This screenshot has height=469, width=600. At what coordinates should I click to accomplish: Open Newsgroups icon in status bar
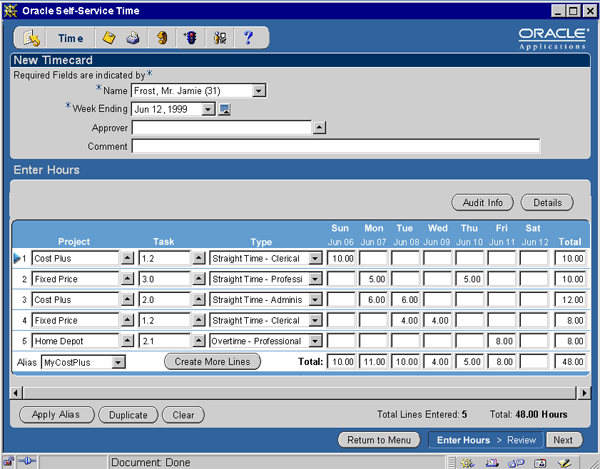click(516, 462)
